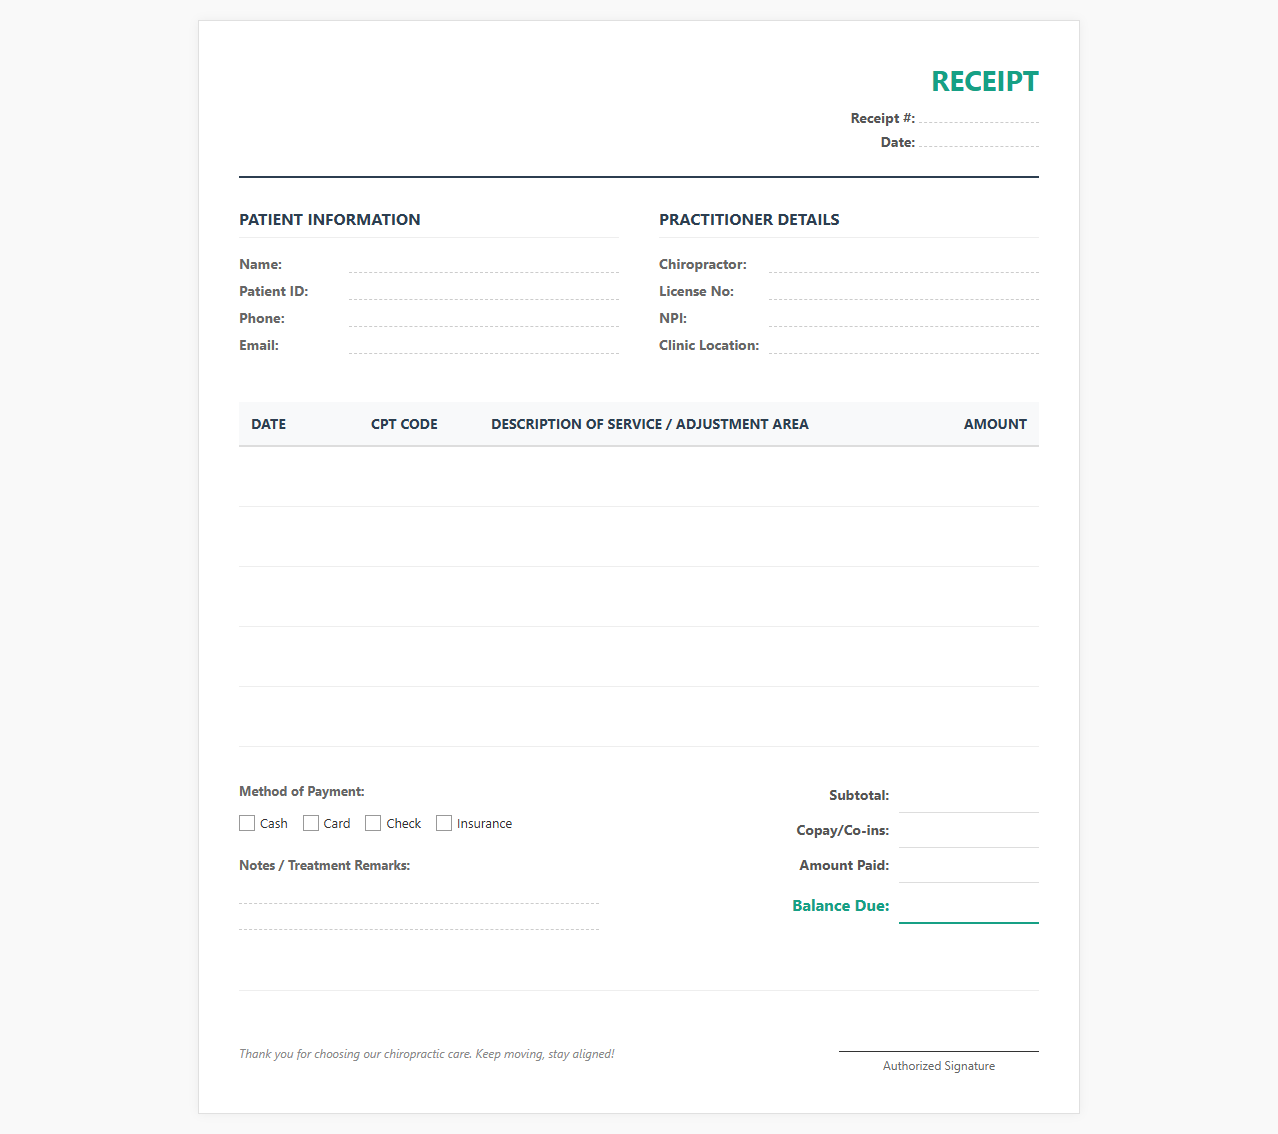
Task: Click the PRACTITIONER DETAILS heading
Action: tap(749, 220)
